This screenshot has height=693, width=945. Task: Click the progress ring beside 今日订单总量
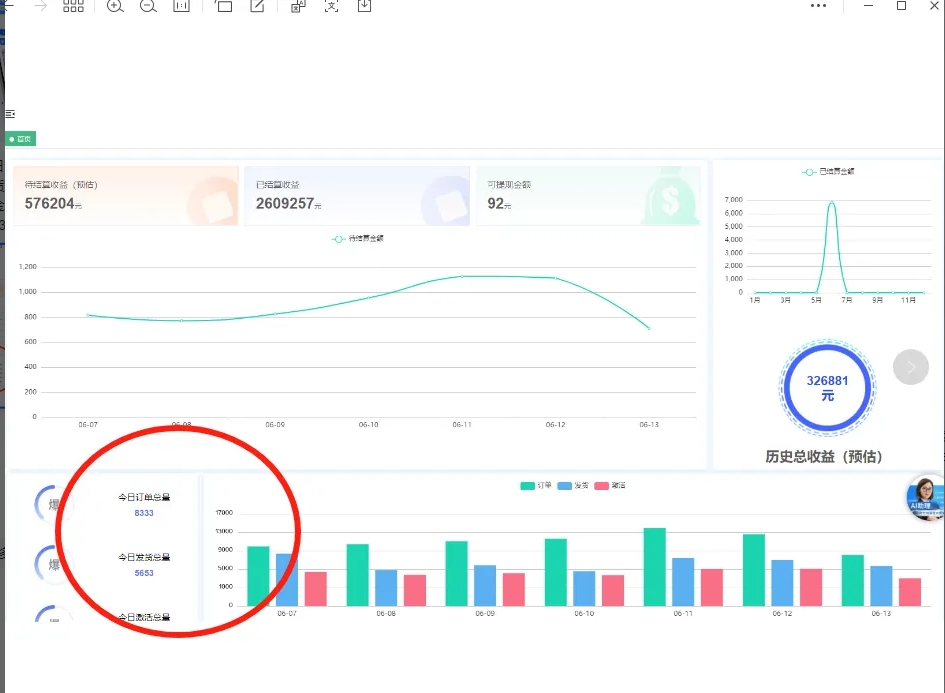[x=53, y=504]
